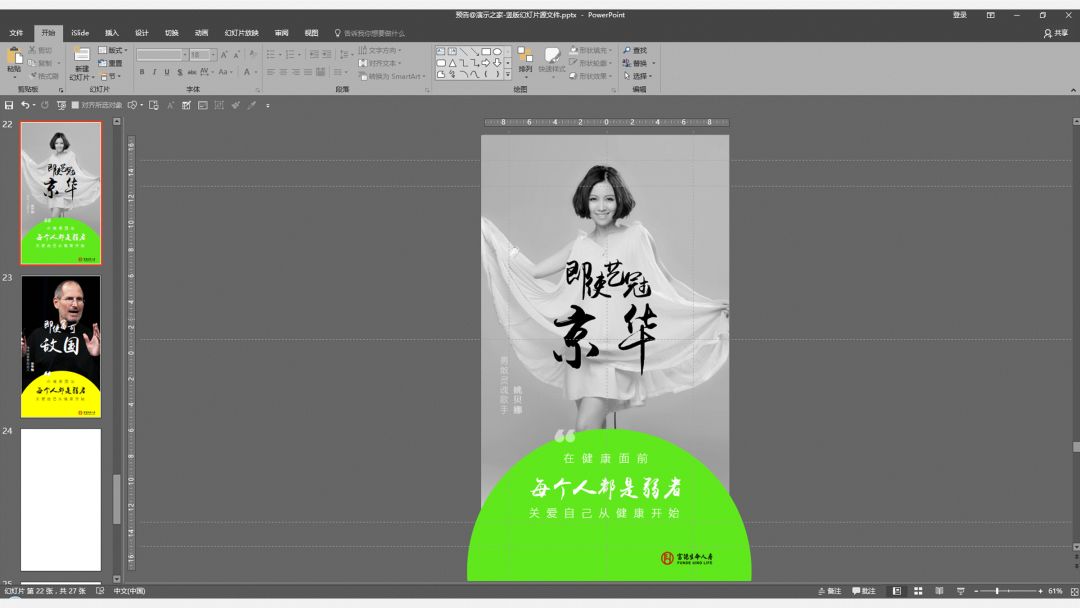
Task: Select blank slide 24 thumbnail
Action: pos(61,500)
